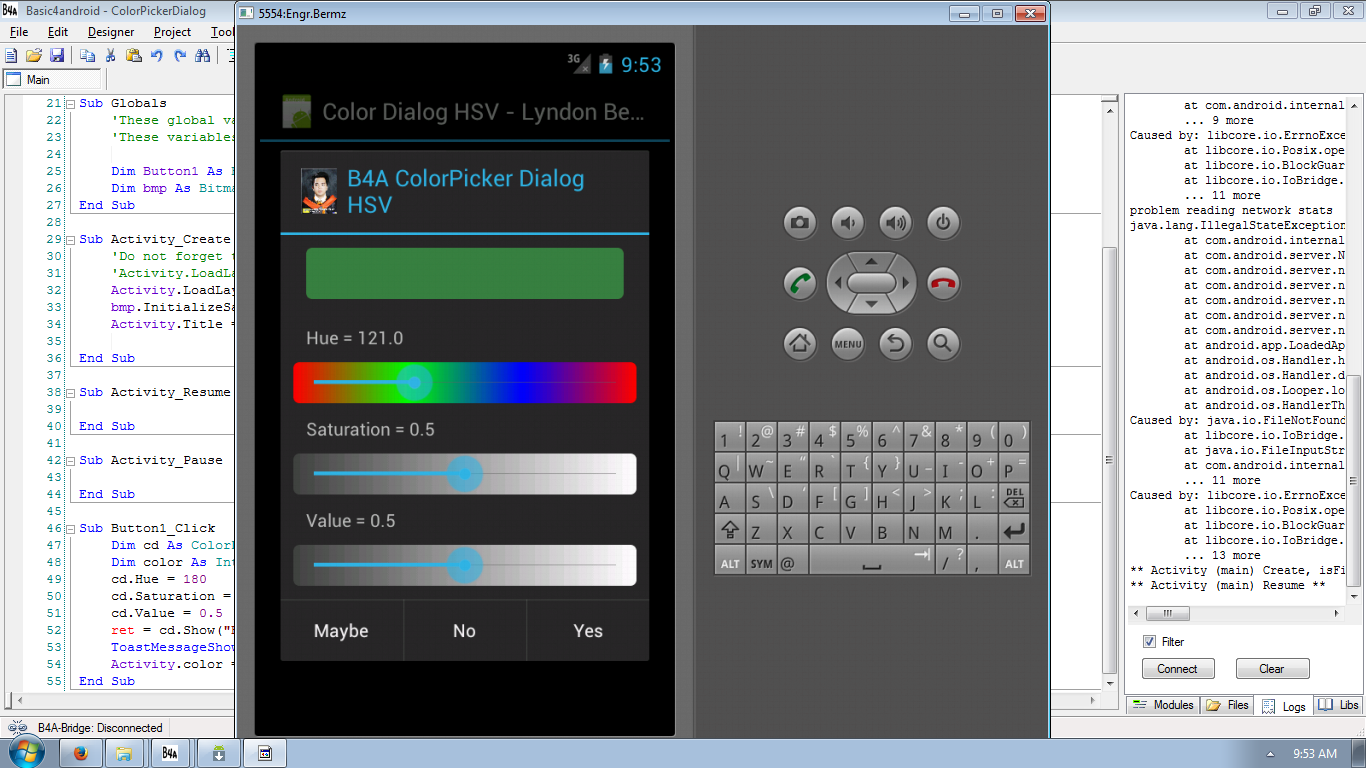Click the Connect button in Logs
Viewport: 1366px width, 768px height.
point(1178,669)
